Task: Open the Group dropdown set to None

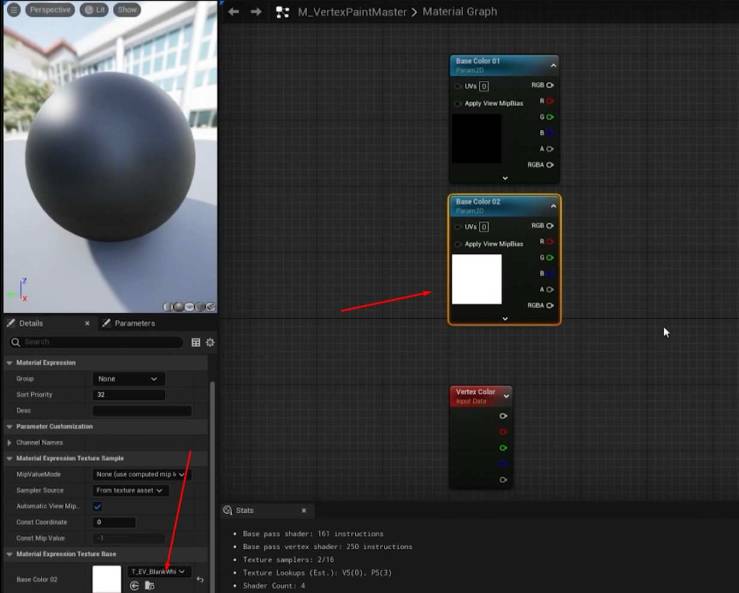Action: [x=129, y=379]
